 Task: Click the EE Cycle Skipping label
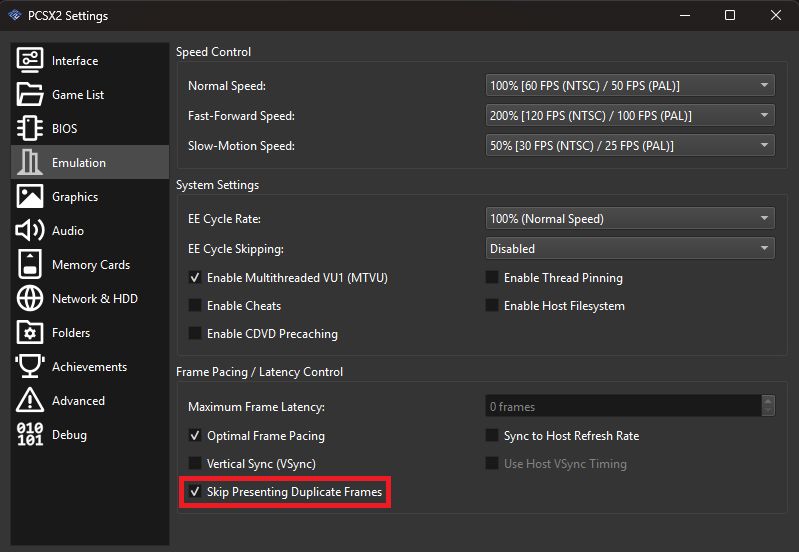point(235,249)
